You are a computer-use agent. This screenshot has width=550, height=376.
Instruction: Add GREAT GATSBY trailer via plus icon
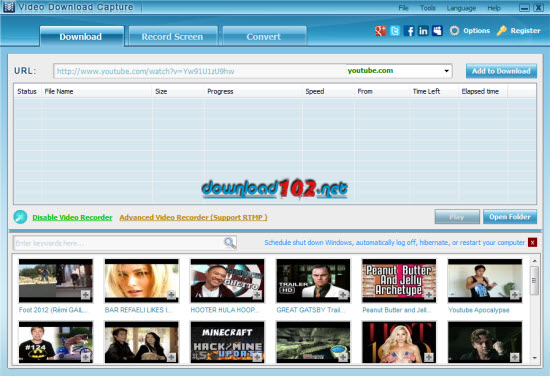click(x=343, y=295)
